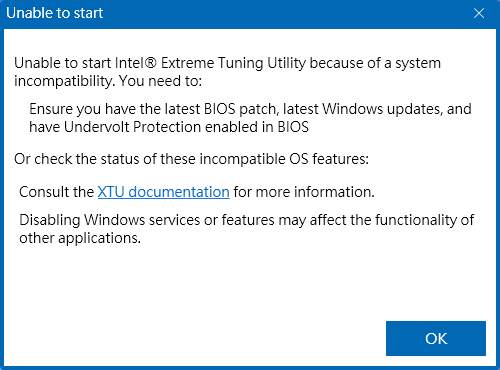Select the "Ensure you have the latest BIOS" line
This screenshot has width=500, height=370.
[x=250, y=109]
